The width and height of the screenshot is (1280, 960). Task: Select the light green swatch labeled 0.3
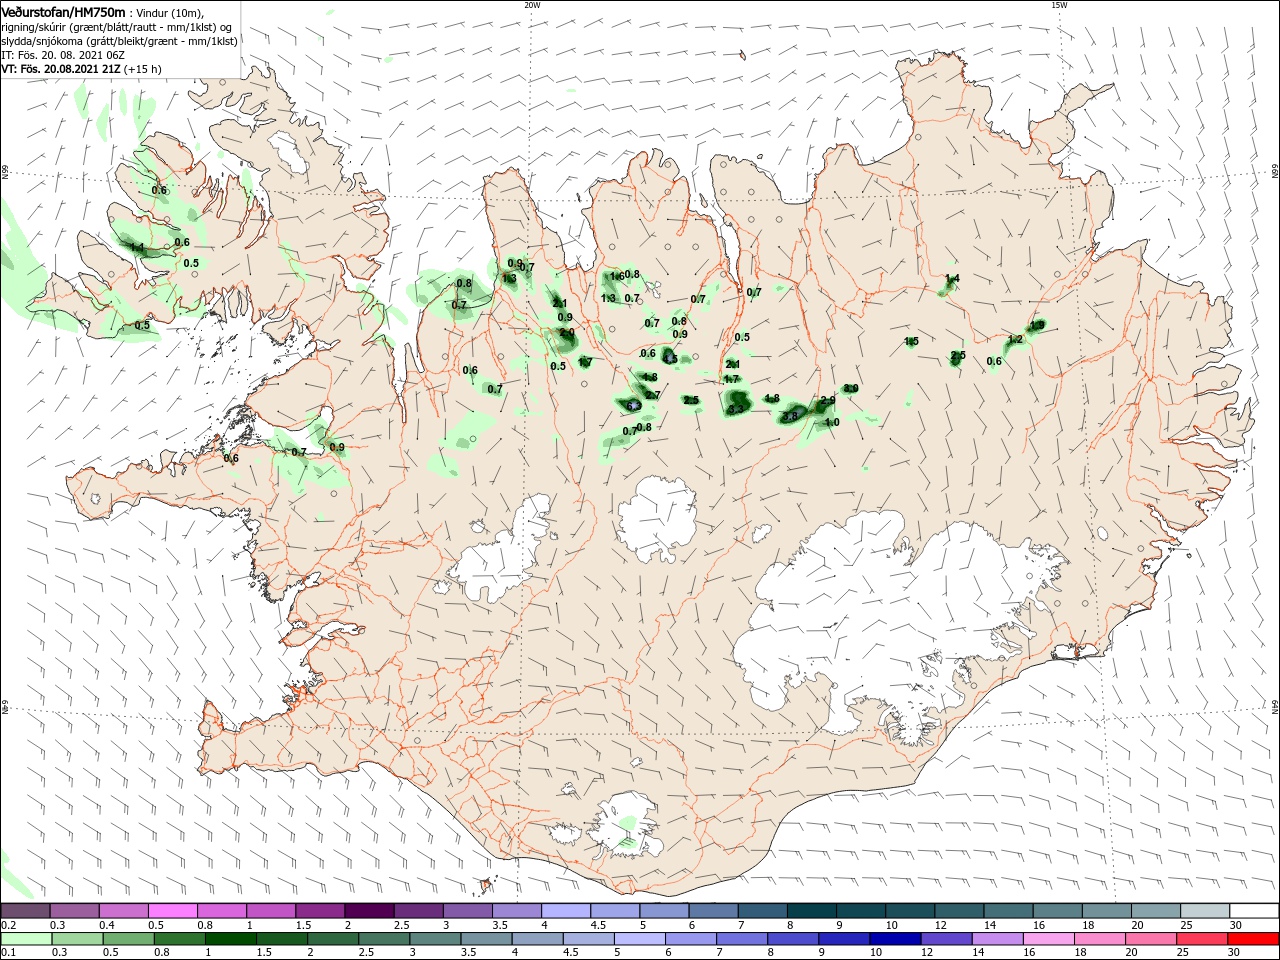click(x=77, y=939)
